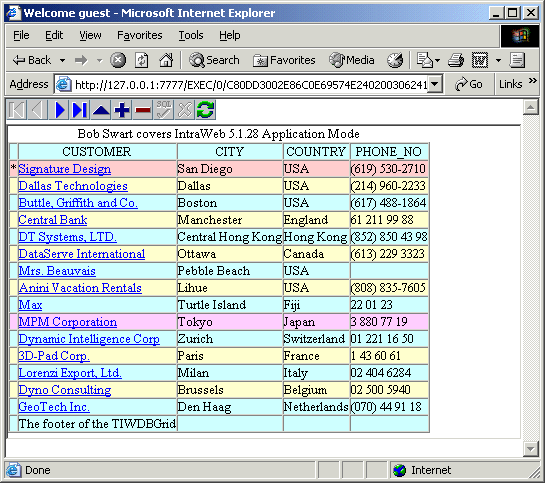Viewport: 545px width, 483px height.
Task: Open the Search pane
Action: (x=214, y=60)
